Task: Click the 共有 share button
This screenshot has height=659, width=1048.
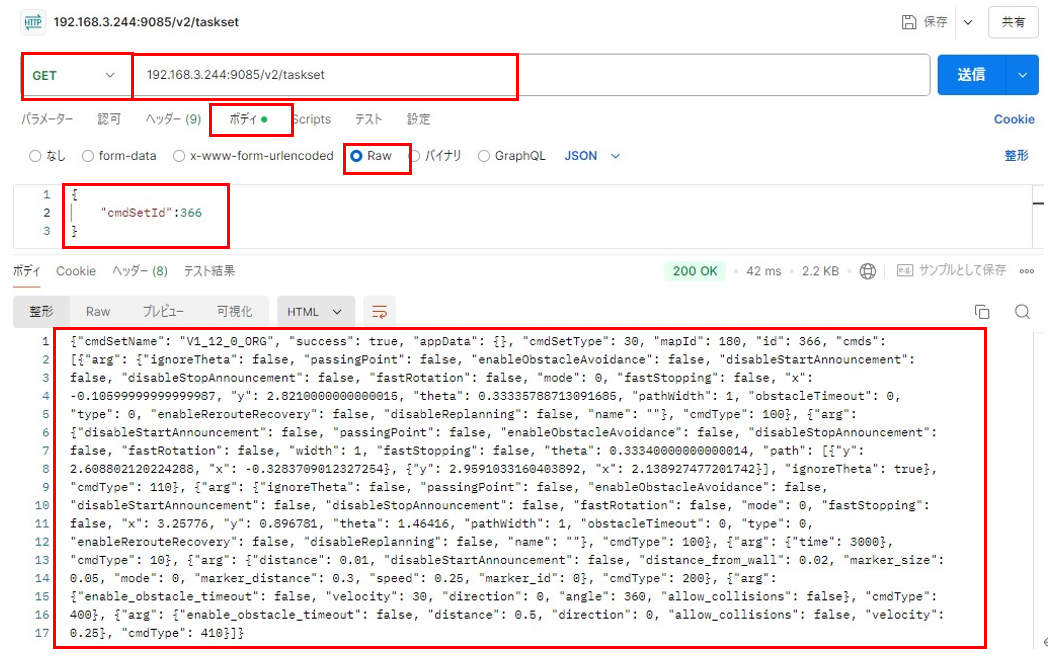Action: [x=1013, y=22]
